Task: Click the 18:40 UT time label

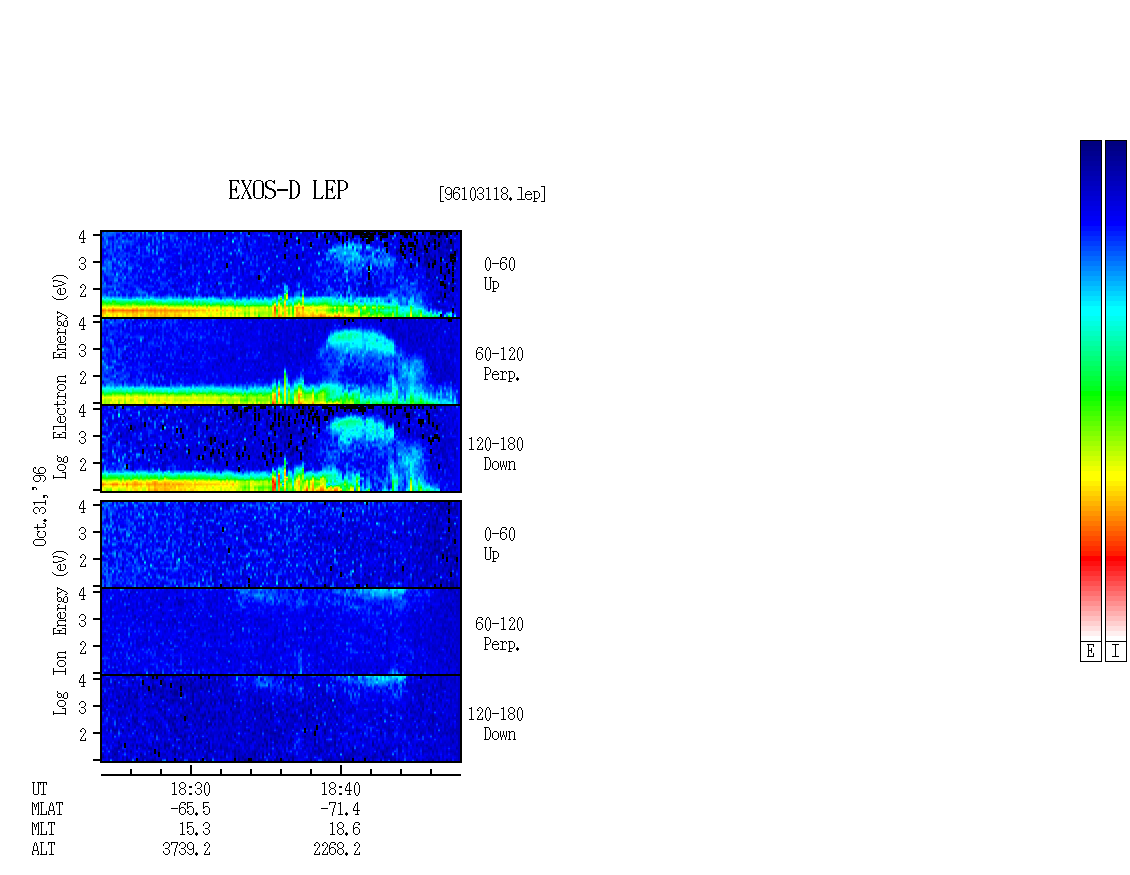Action: (x=340, y=789)
